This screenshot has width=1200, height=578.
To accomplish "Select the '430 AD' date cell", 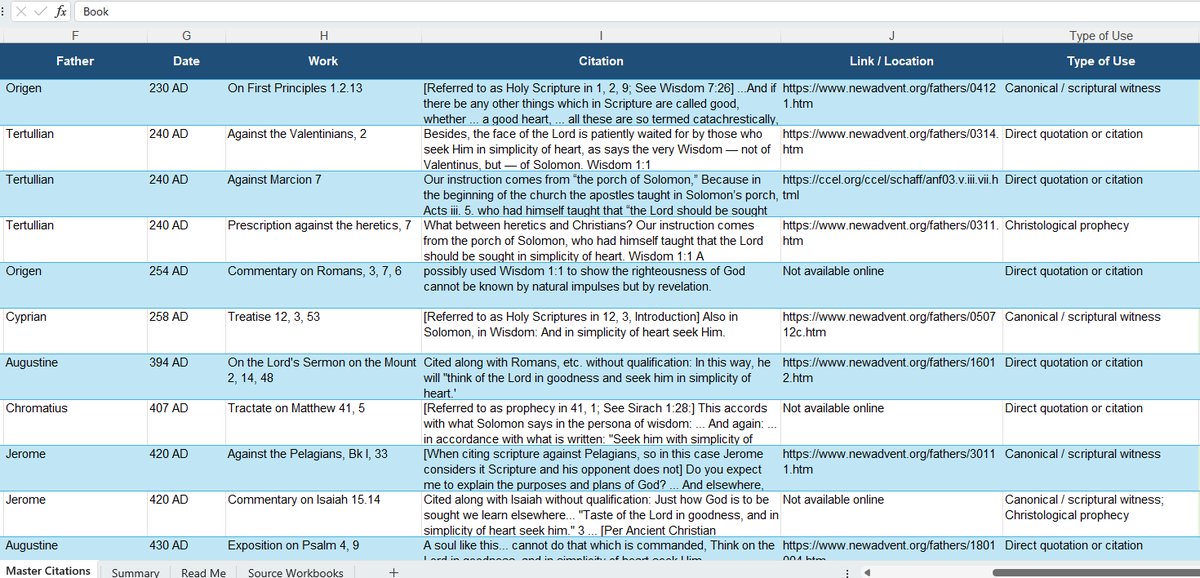I will 186,551.
